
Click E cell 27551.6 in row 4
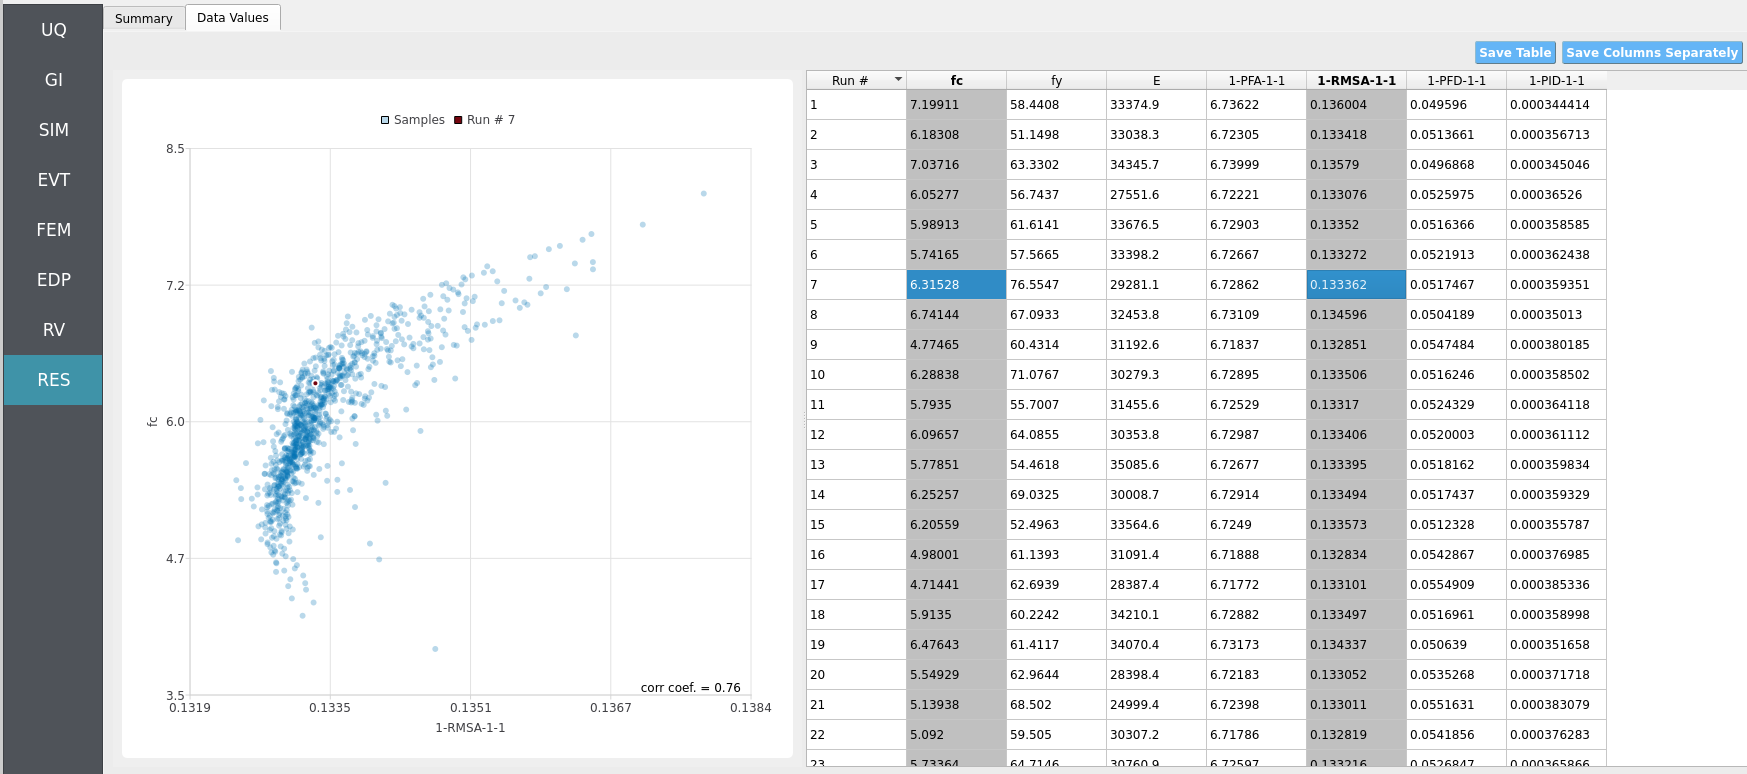(1156, 194)
